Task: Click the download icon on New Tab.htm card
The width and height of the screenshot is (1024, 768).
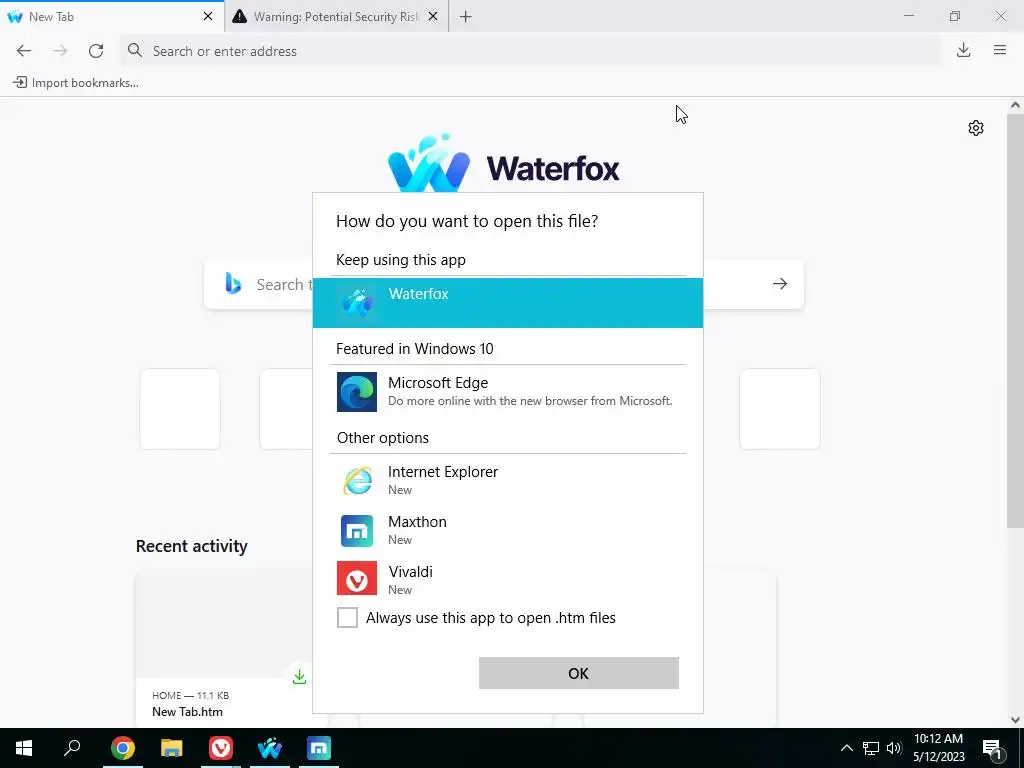Action: click(299, 677)
